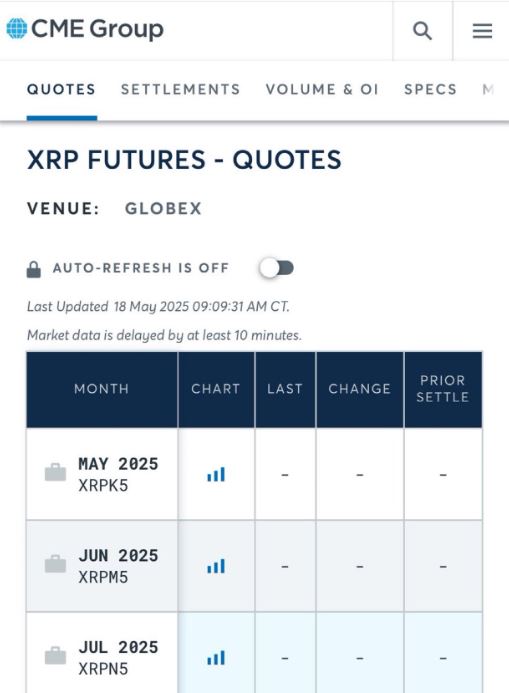
Task: Open the search magnifier icon
Action: point(422,31)
